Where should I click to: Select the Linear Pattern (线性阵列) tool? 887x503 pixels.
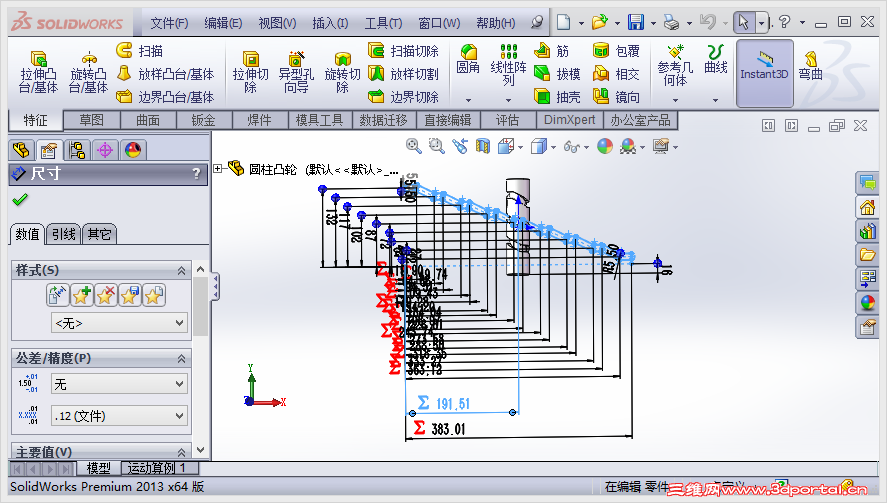[508, 65]
